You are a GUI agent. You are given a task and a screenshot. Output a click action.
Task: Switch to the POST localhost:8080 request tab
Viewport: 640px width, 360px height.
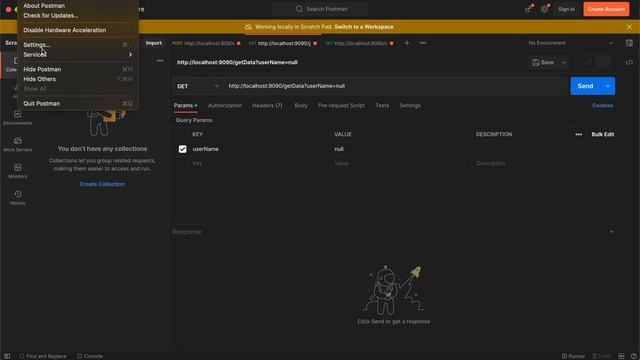click(206, 43)
